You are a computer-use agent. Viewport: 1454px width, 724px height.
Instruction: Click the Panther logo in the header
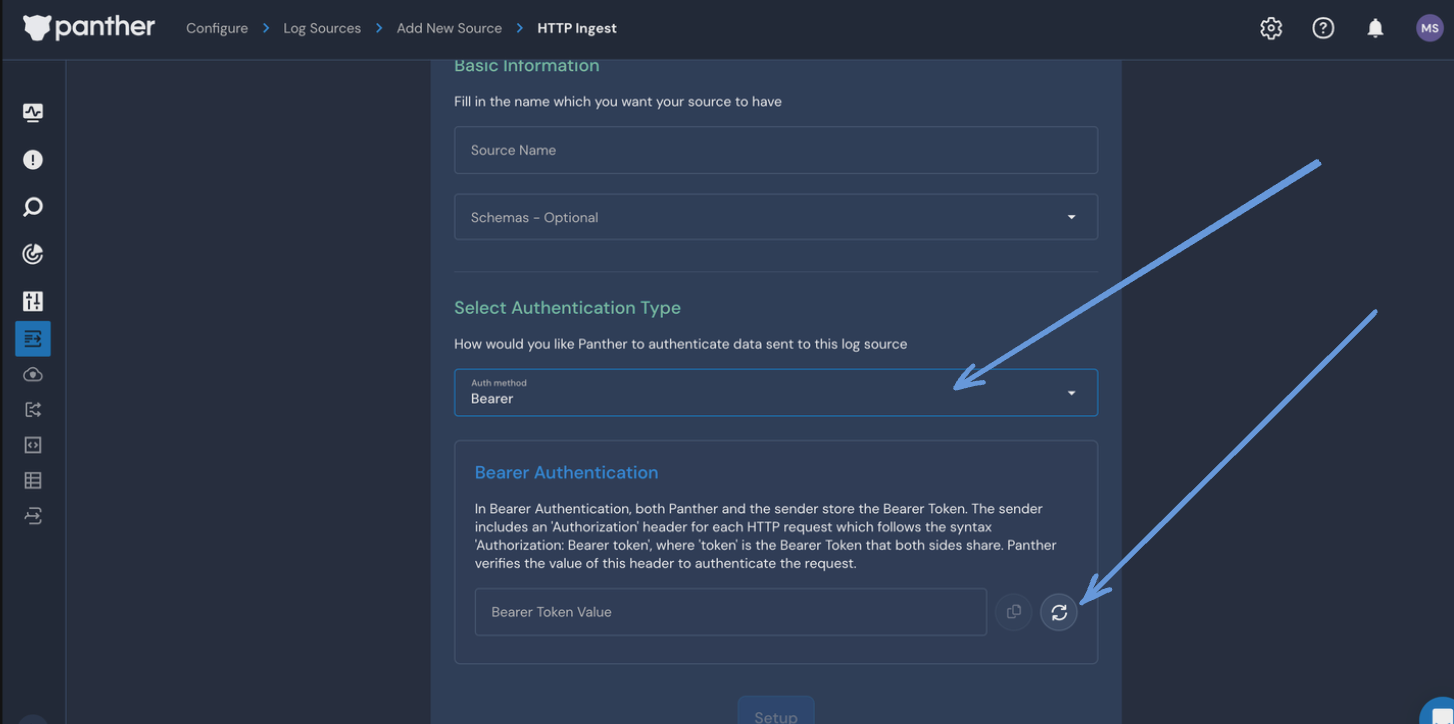pos(88,28)
